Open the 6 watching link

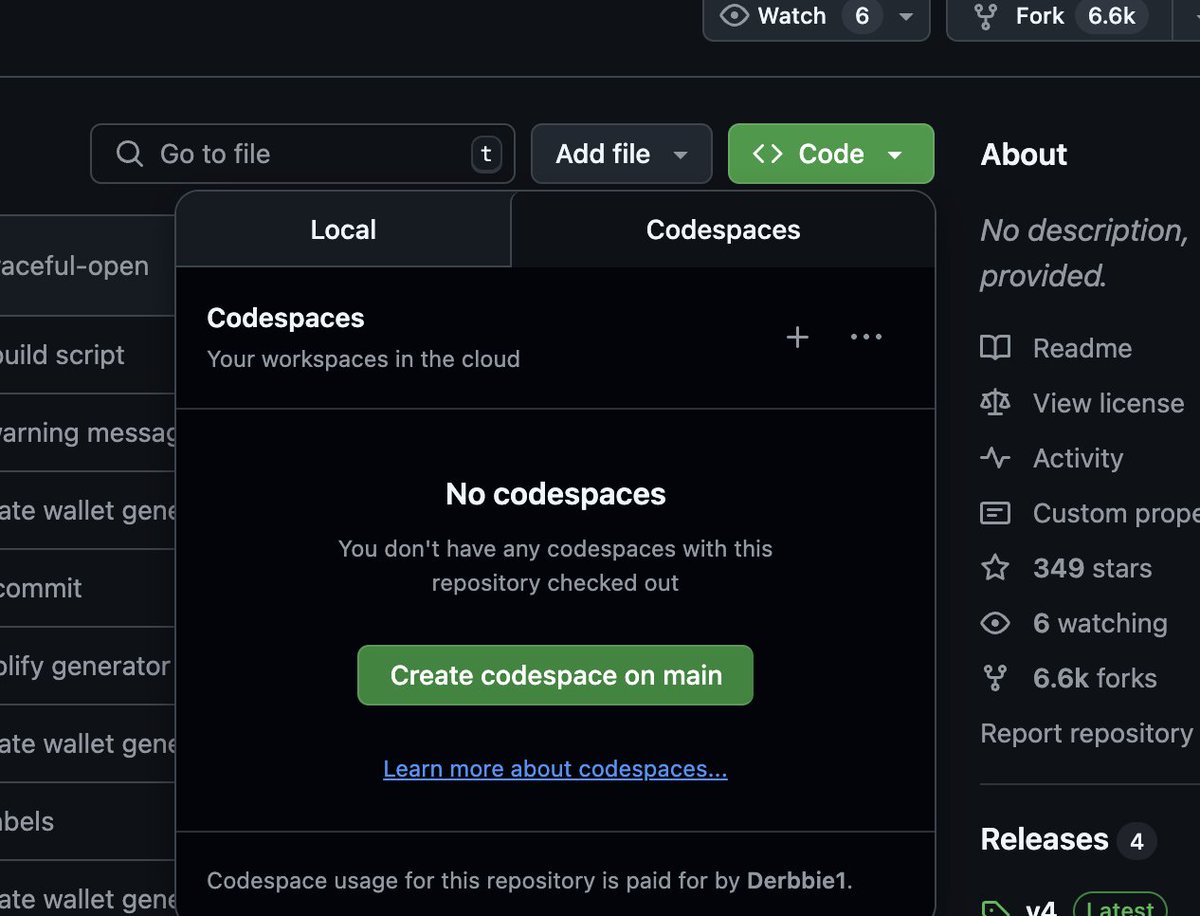pyautogui.click(x=1100, y=623)
